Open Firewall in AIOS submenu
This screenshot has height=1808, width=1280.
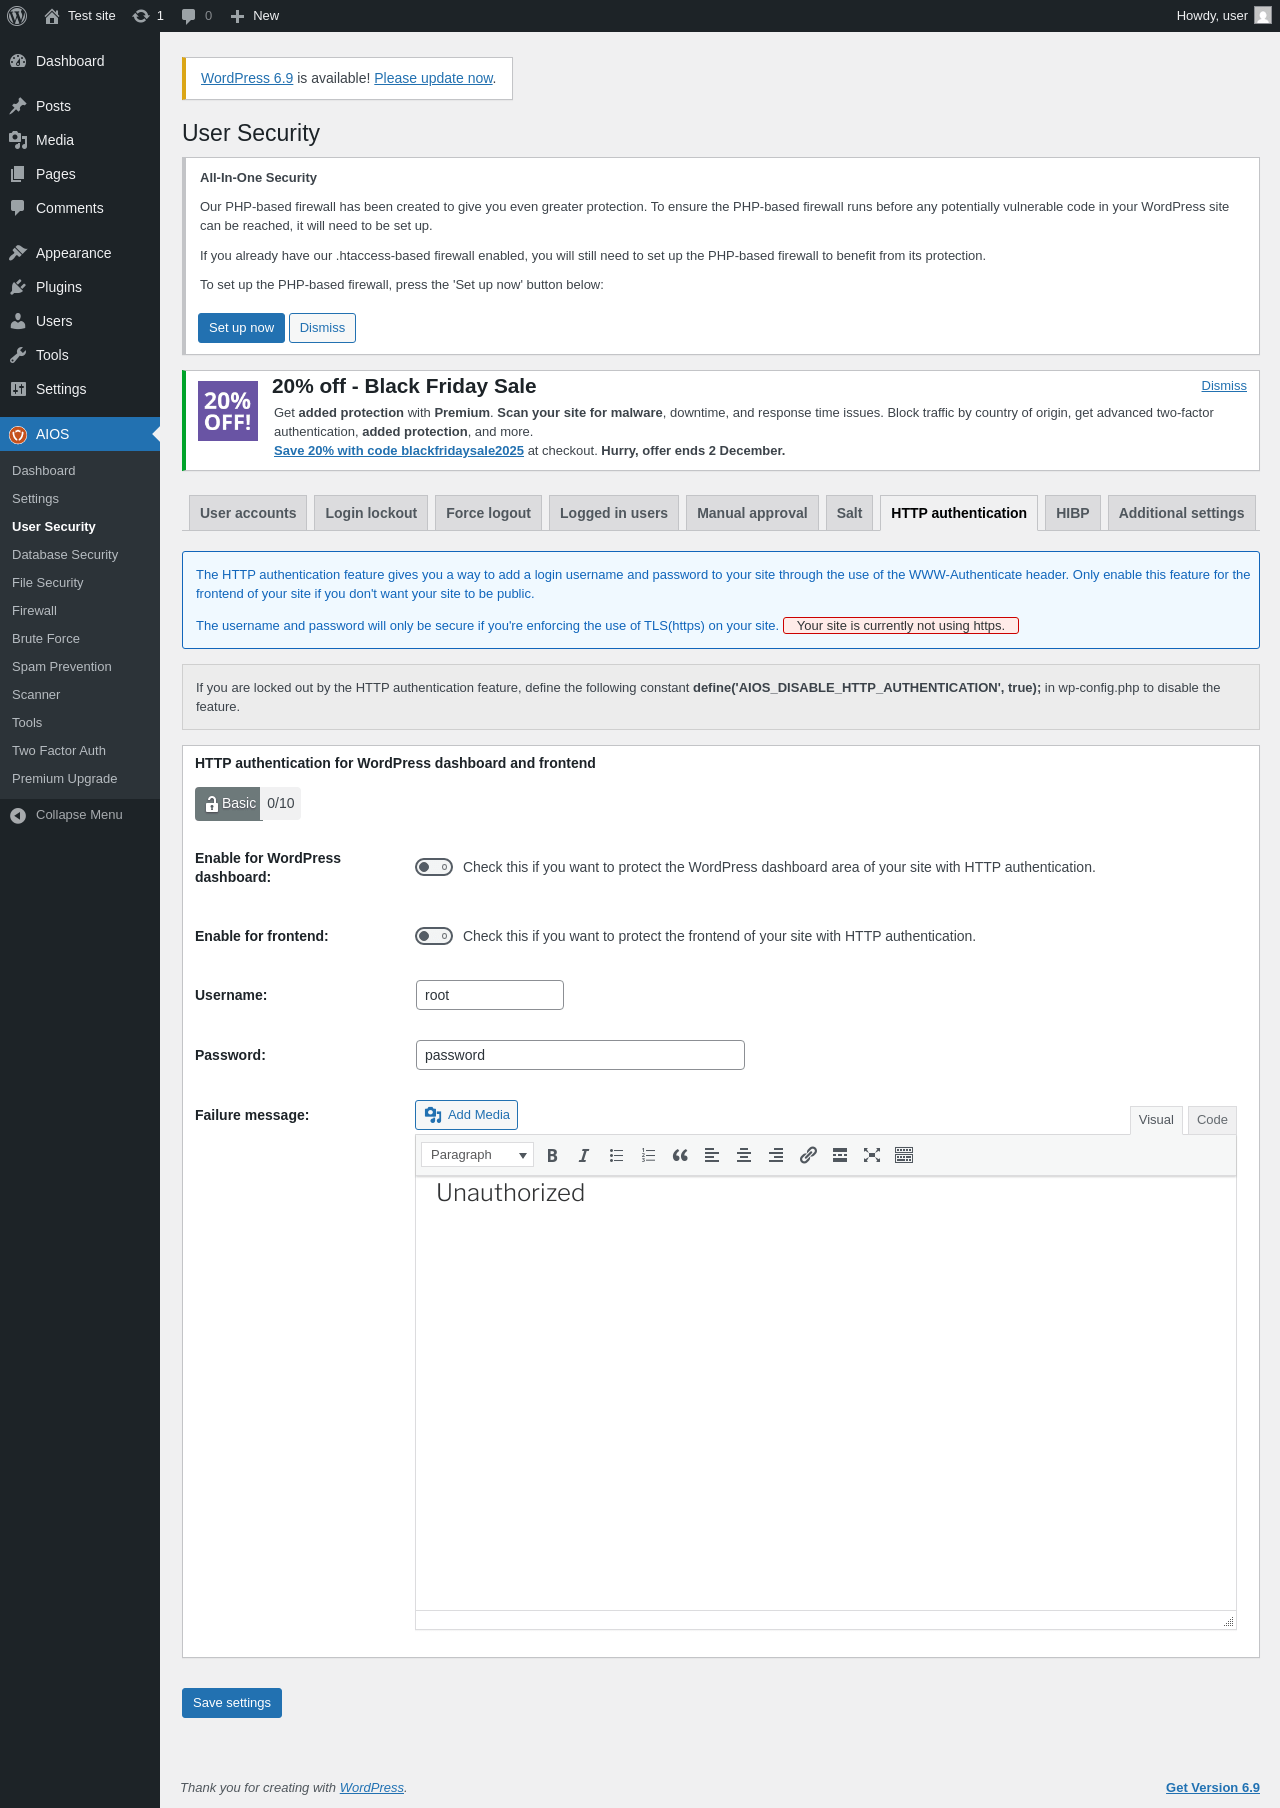pyautogui.click(x=80, y=611)
